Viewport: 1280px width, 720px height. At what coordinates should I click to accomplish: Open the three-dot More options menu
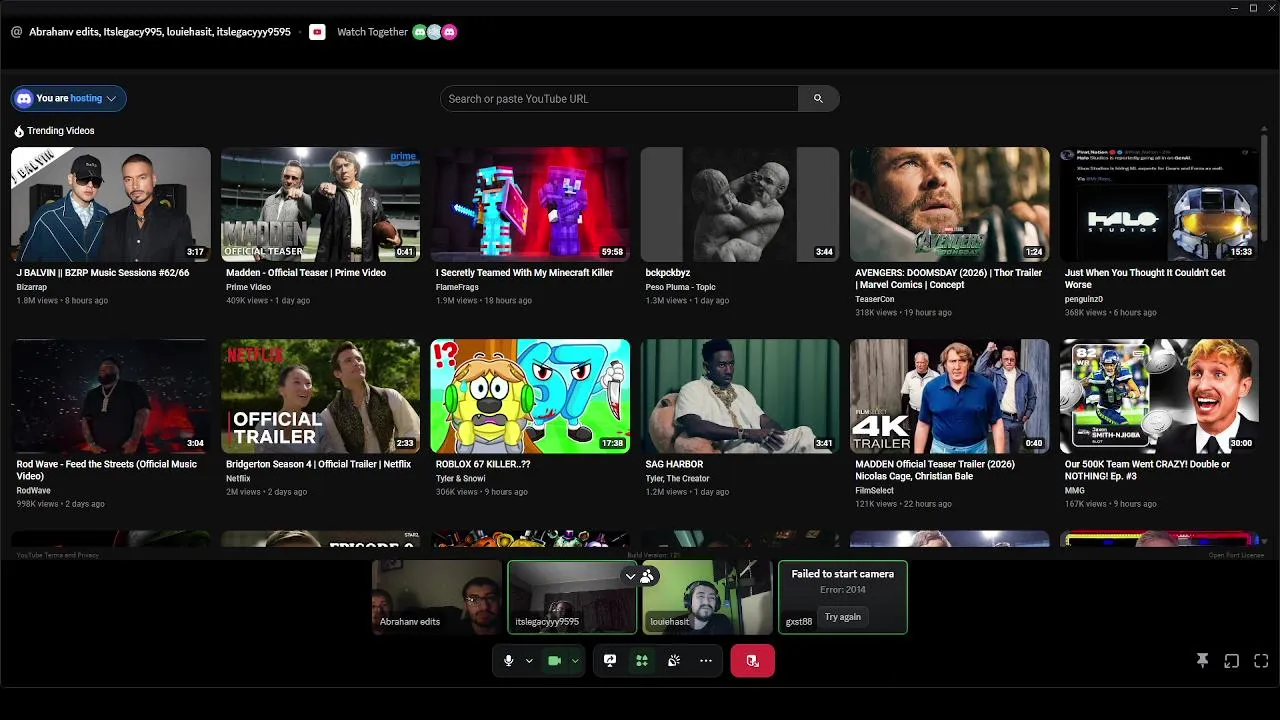(706, 661)
